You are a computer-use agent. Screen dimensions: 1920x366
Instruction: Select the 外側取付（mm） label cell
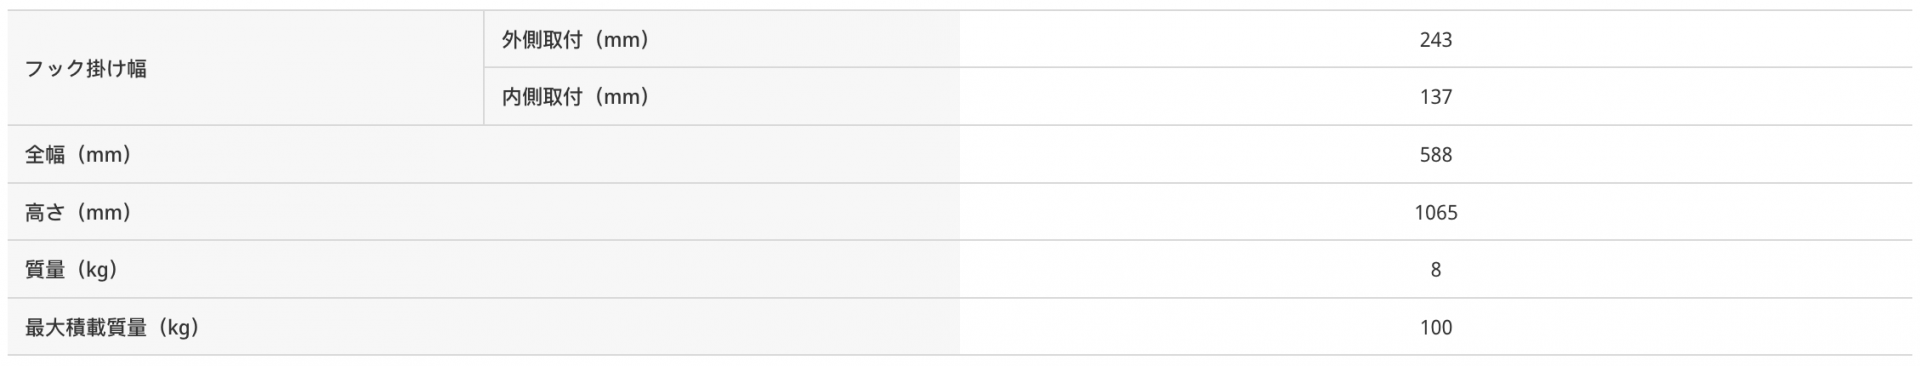click(x=721, y=39)
